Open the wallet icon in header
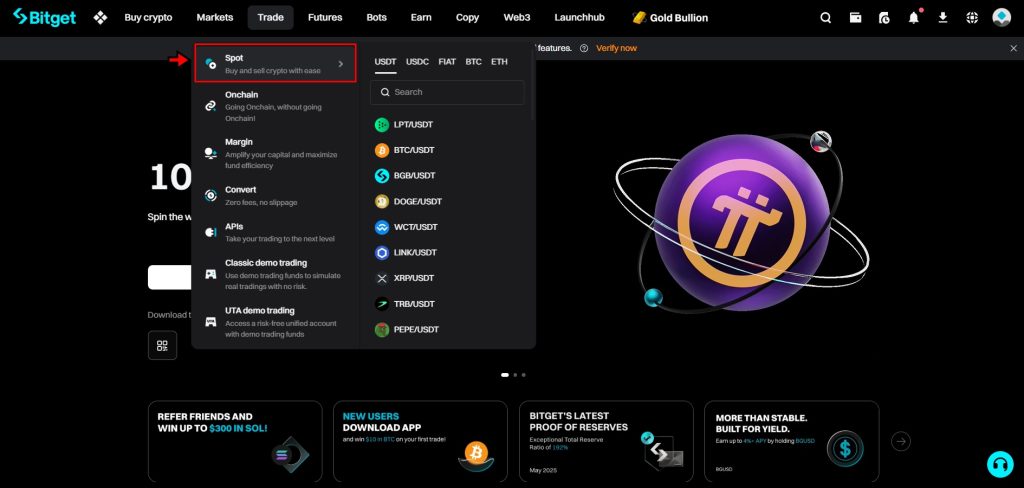Screen dimensions: 1024x488 [x=855, y=18]
